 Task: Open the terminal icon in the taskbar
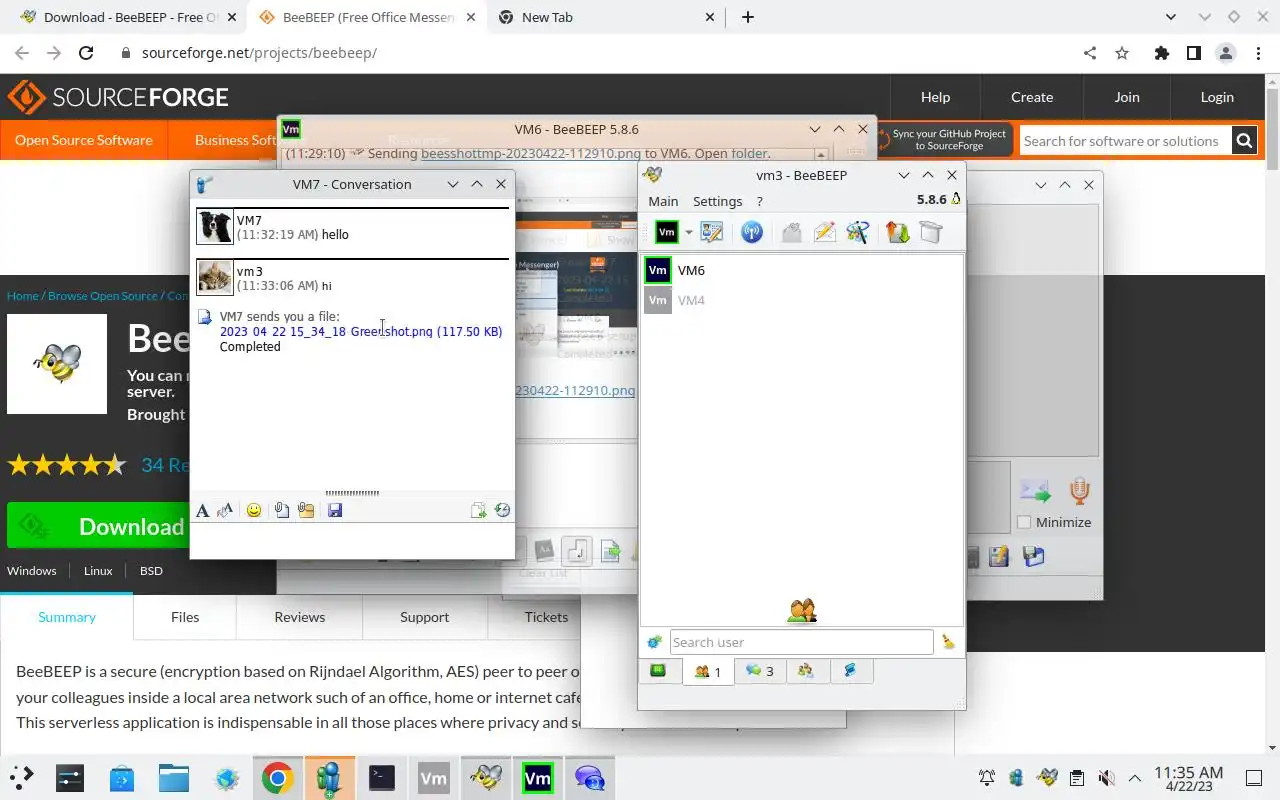(382, 778)
